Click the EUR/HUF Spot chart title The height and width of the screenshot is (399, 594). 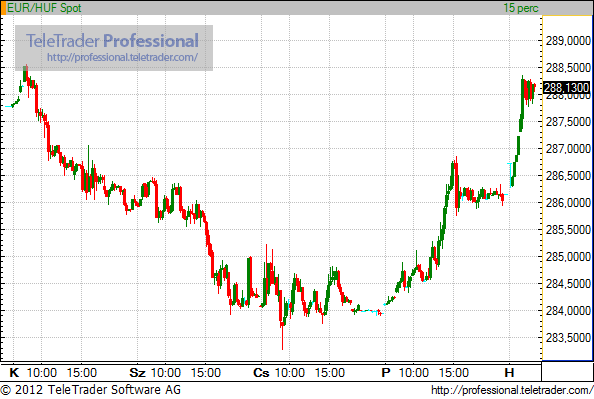point(44,8)
